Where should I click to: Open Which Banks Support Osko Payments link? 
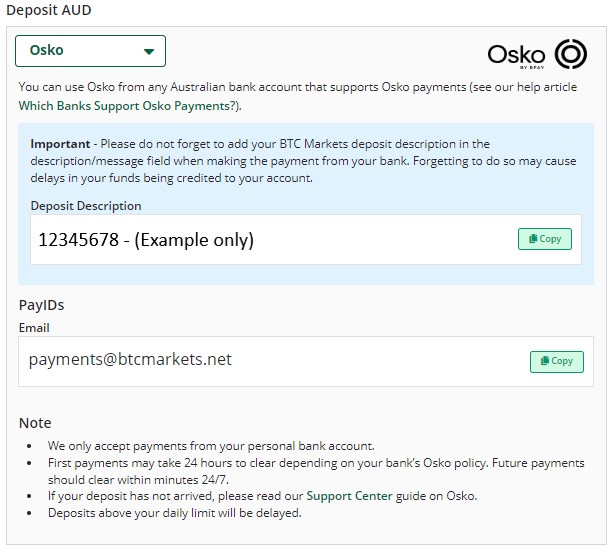128,106
